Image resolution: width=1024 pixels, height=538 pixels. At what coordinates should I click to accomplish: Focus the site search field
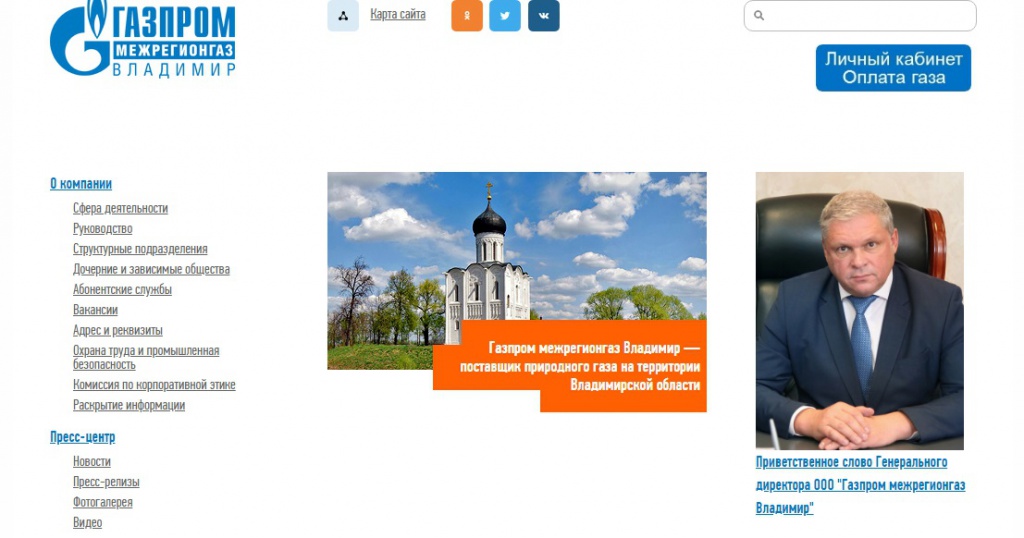pos(860,16)
